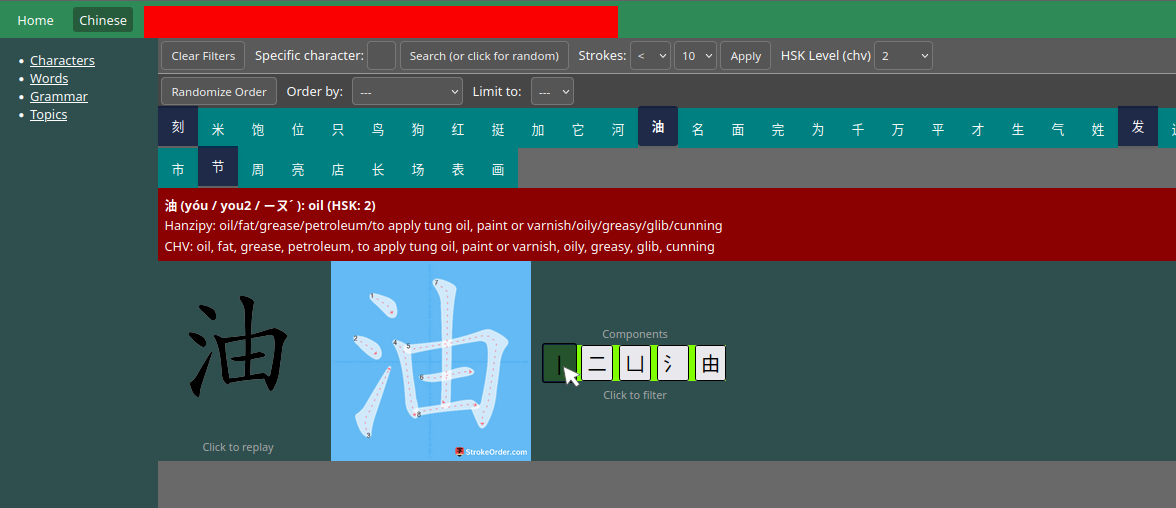Open the Chinese tab in navbar
The image size is (1176, 508).
(103, 20)
